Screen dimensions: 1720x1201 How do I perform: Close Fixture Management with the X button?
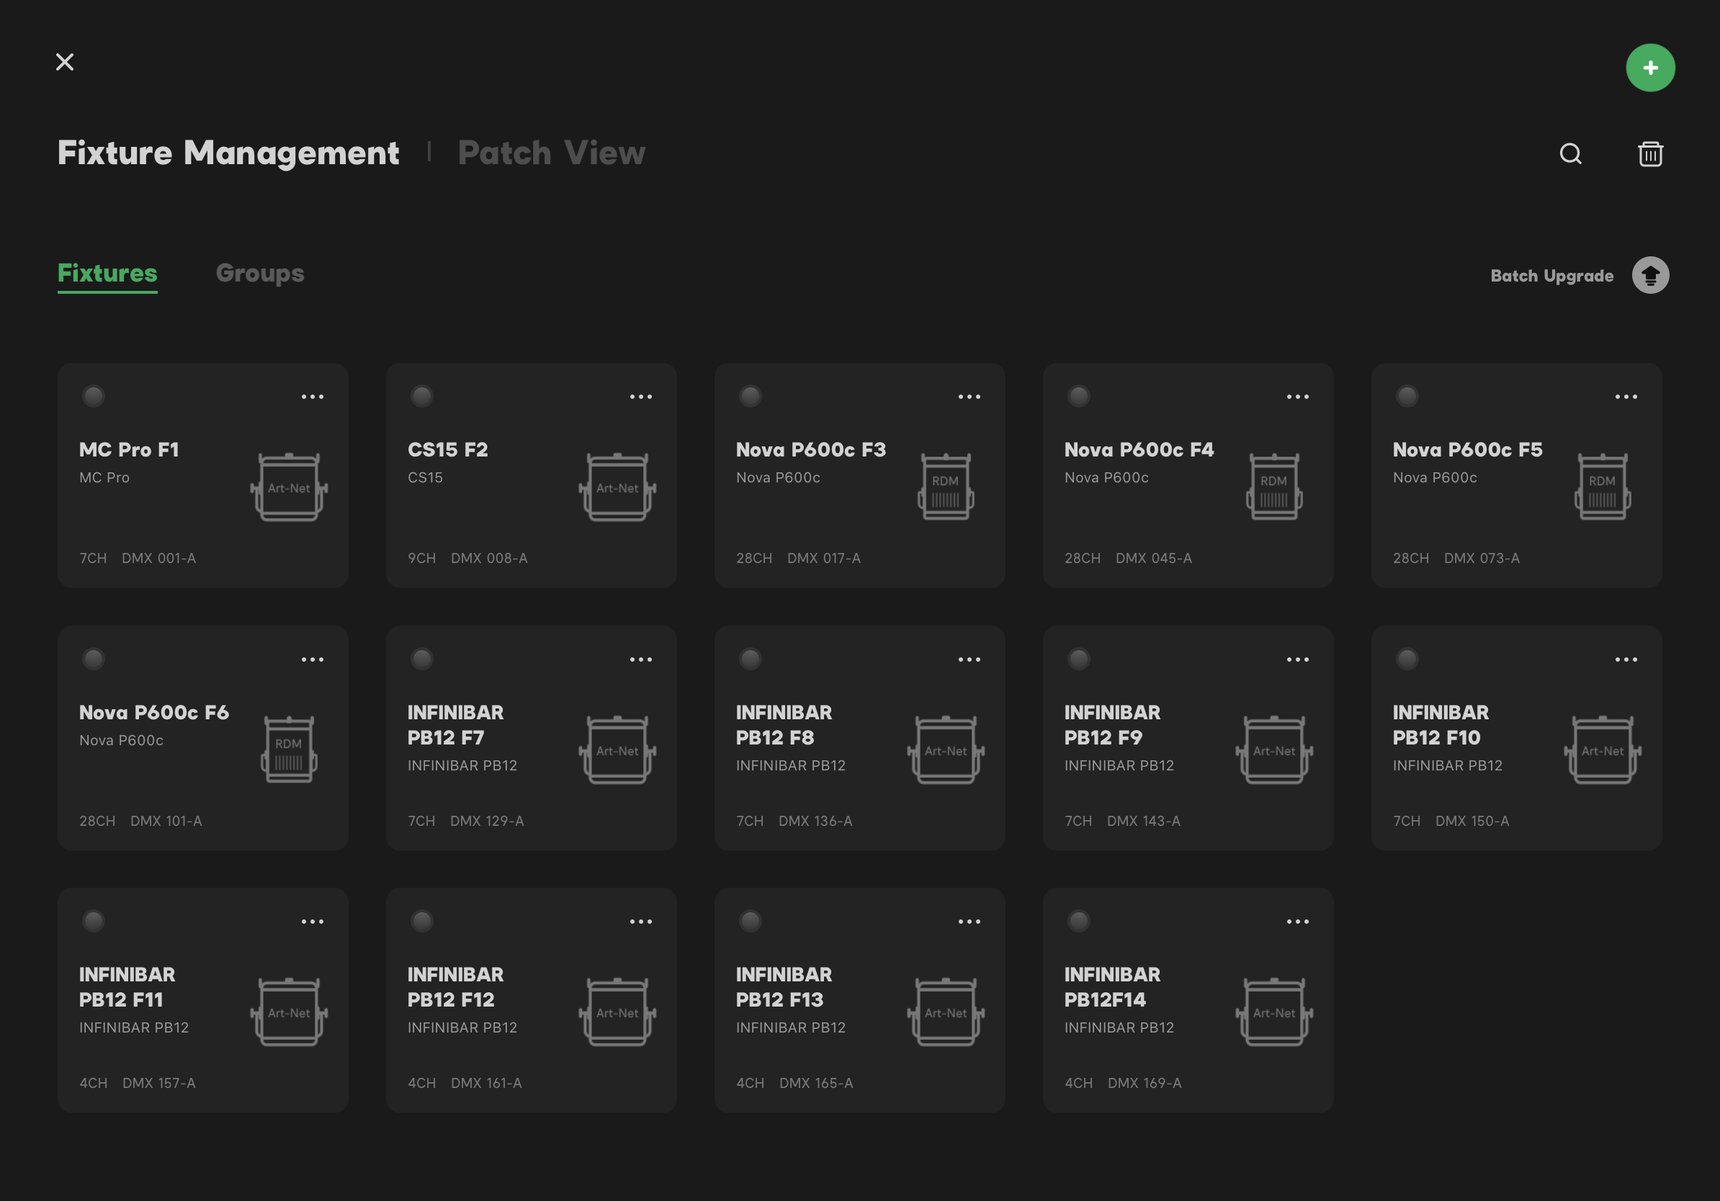(64, 61)
